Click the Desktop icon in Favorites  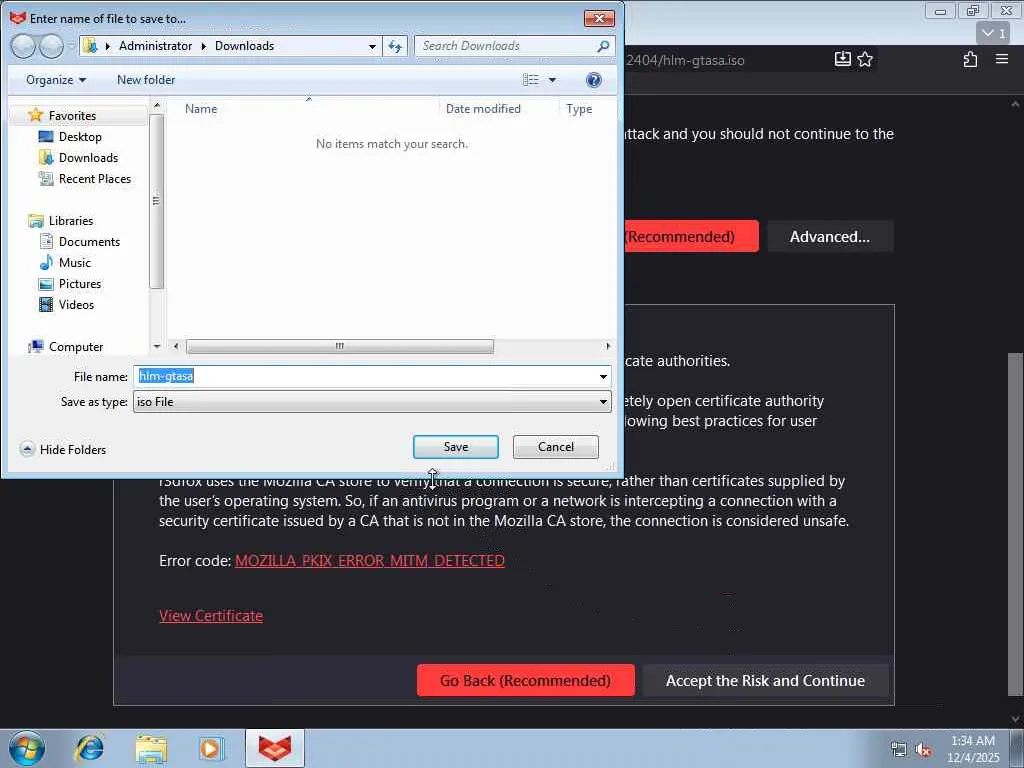coord(46,136)
